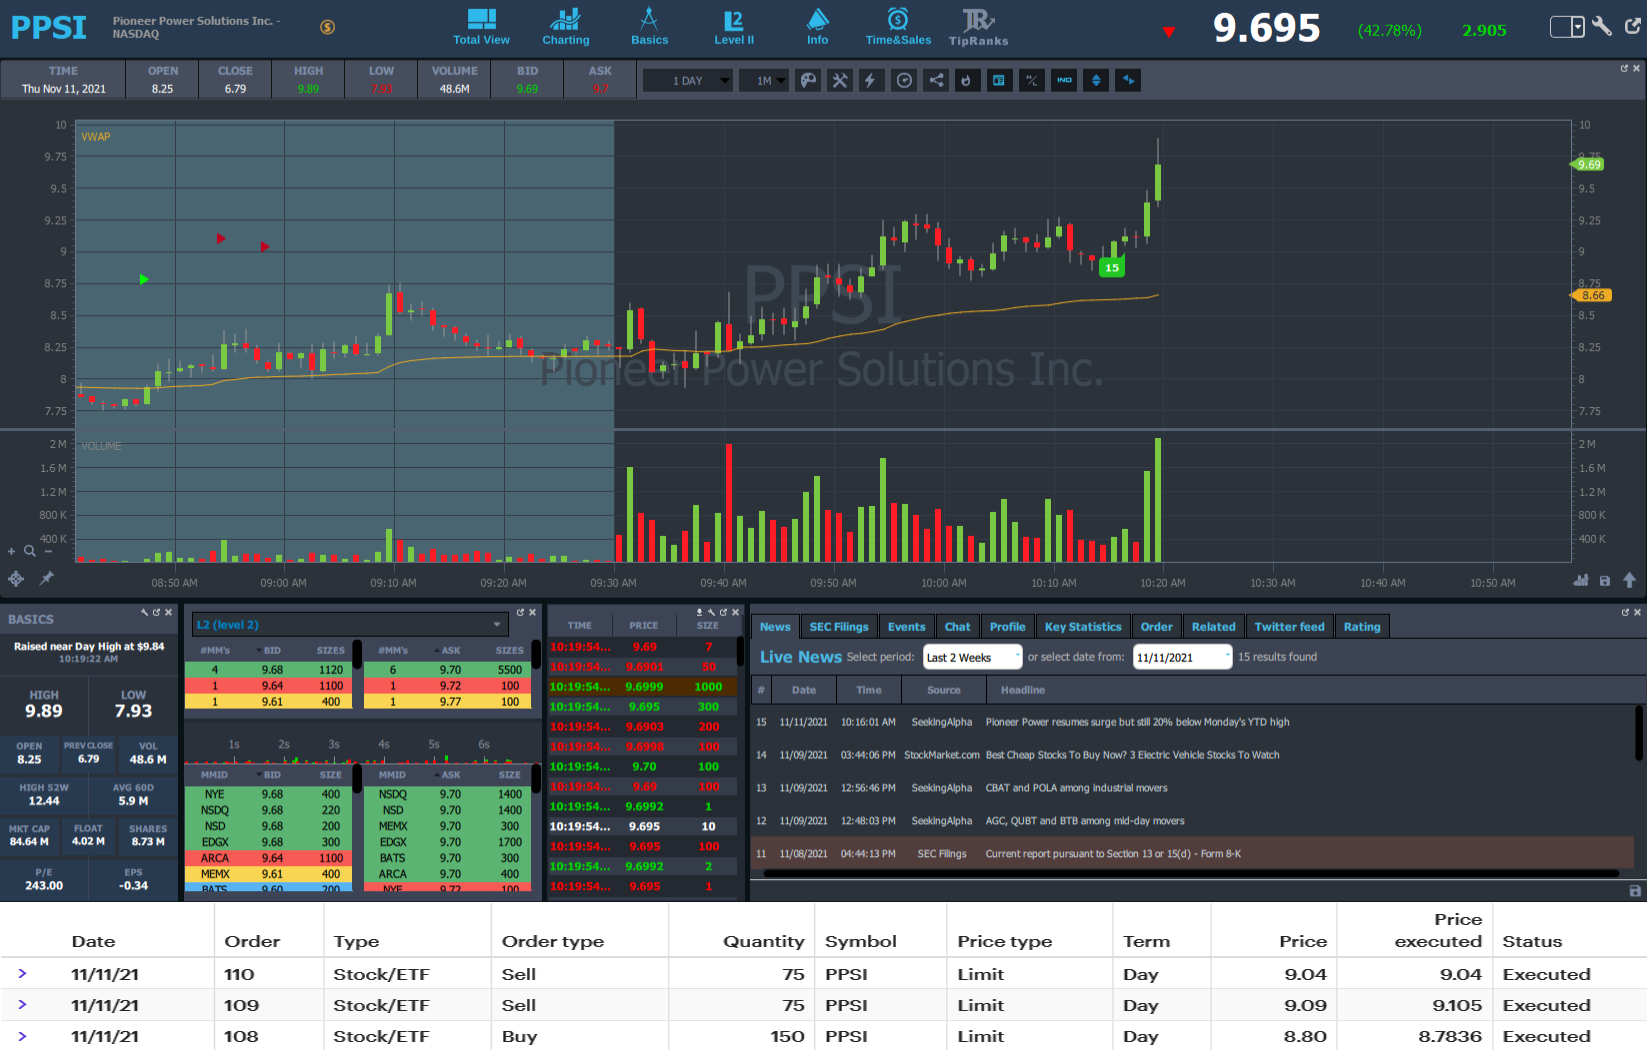The height and width of the screenshot is (1056, 1647).
Task: Click the lightning bolt icon in chart toolbar
Action: (871, 81)
